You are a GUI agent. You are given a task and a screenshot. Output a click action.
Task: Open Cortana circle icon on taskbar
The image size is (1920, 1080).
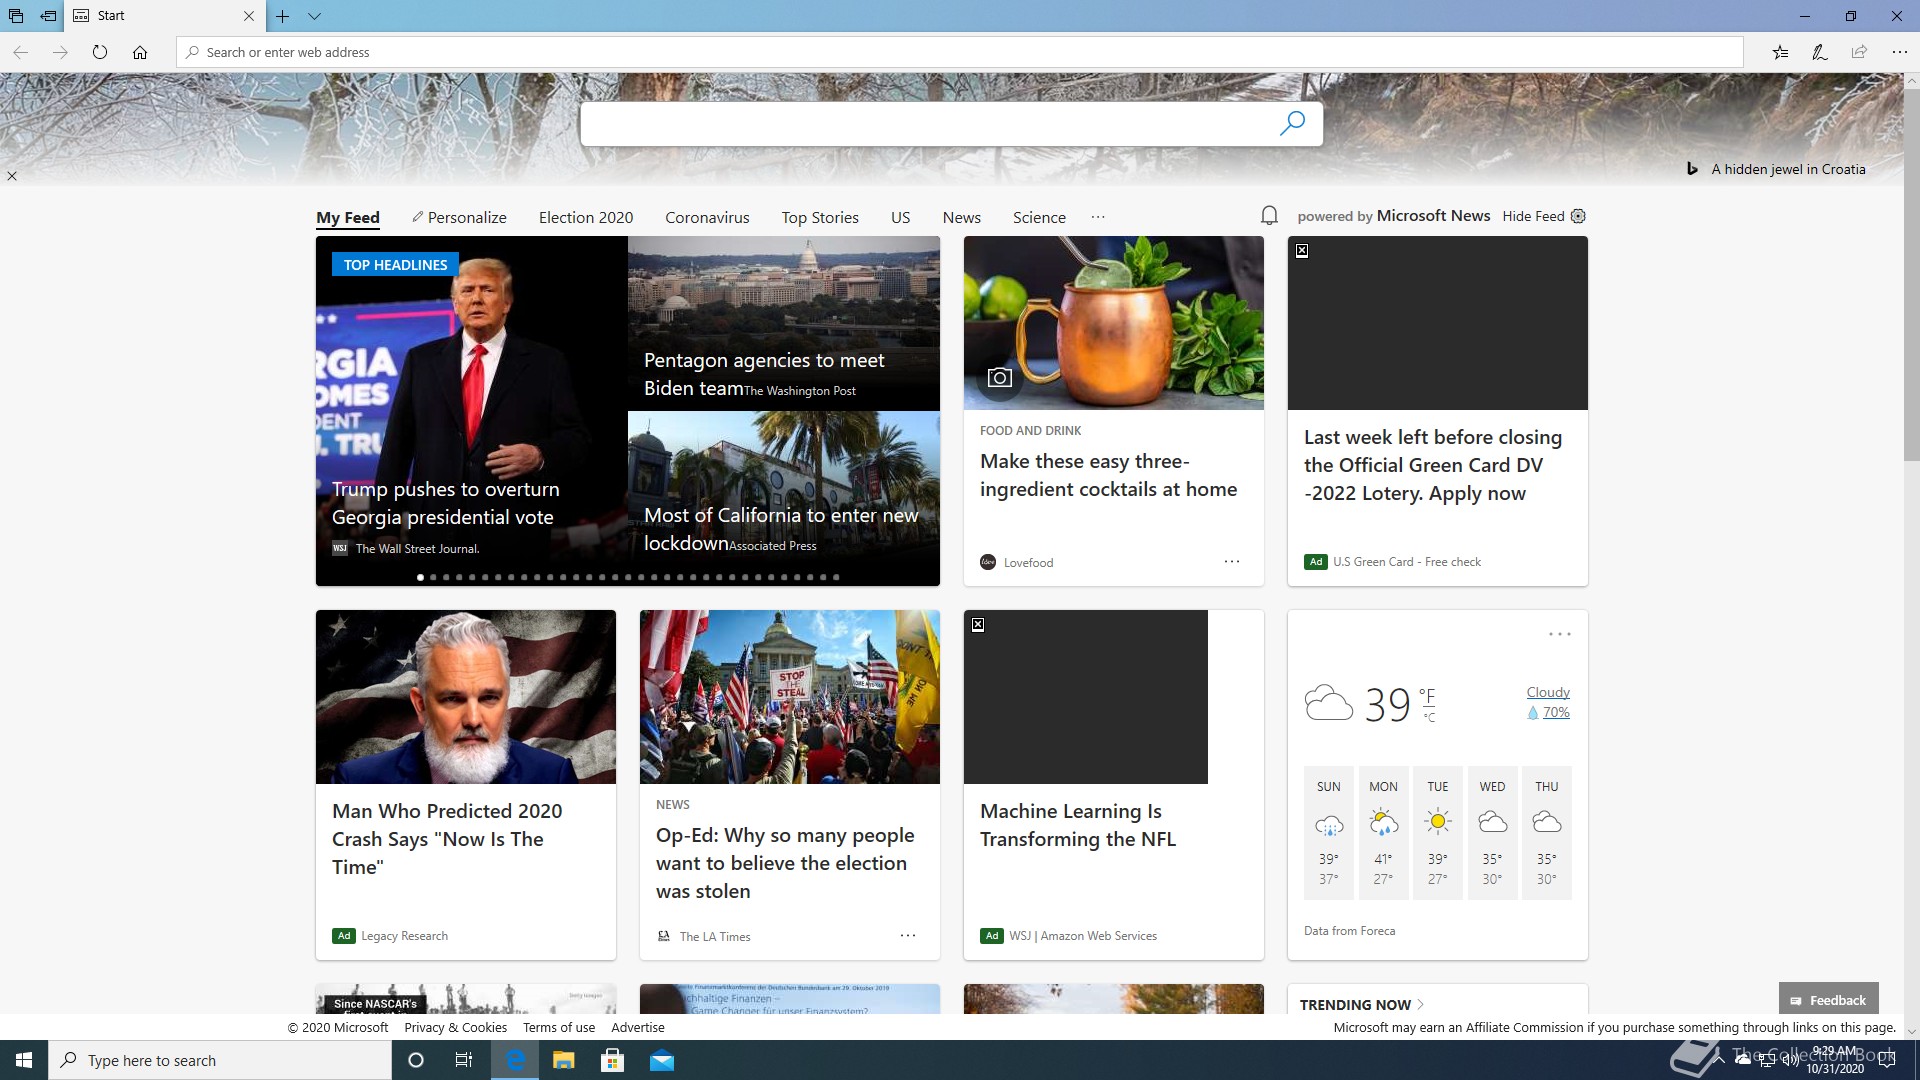coord(416,1060)
